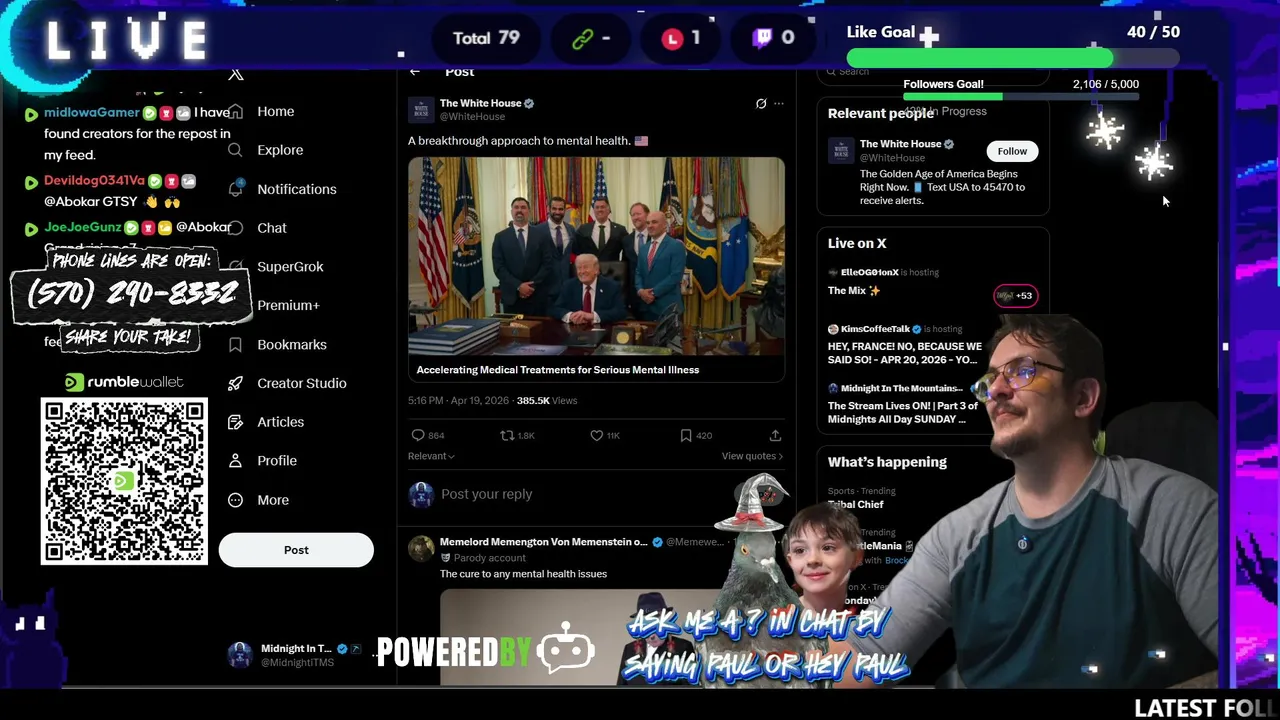Open Bookmarks icon in sidebar
This screenshot has height=720, width=1280.
(235, 344)
